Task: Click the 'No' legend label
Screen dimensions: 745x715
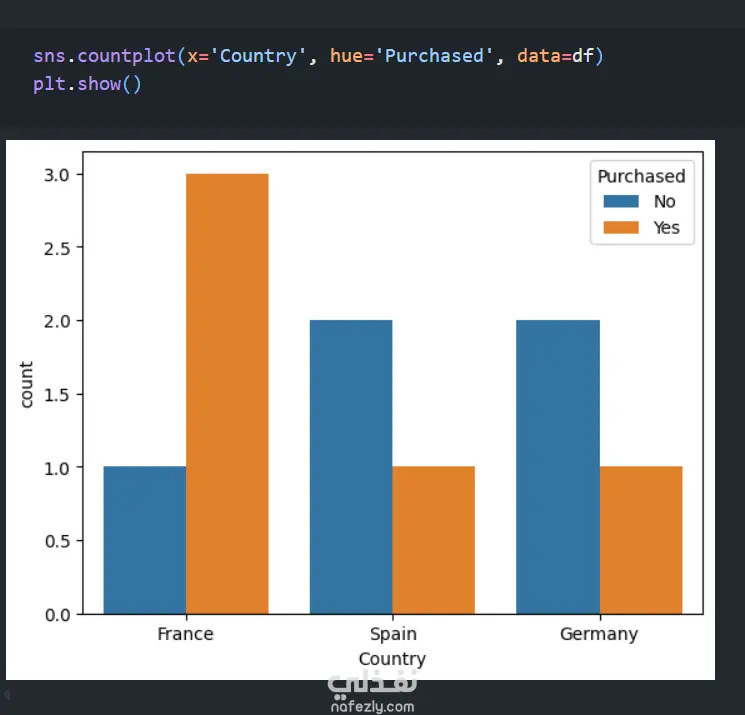Action: click(664, 202)
